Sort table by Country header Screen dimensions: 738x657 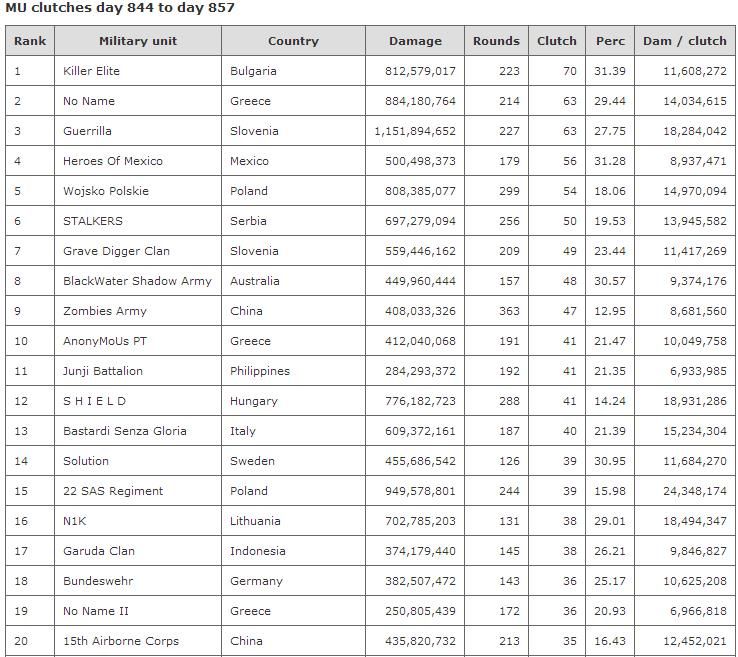(x=293, y=41)
